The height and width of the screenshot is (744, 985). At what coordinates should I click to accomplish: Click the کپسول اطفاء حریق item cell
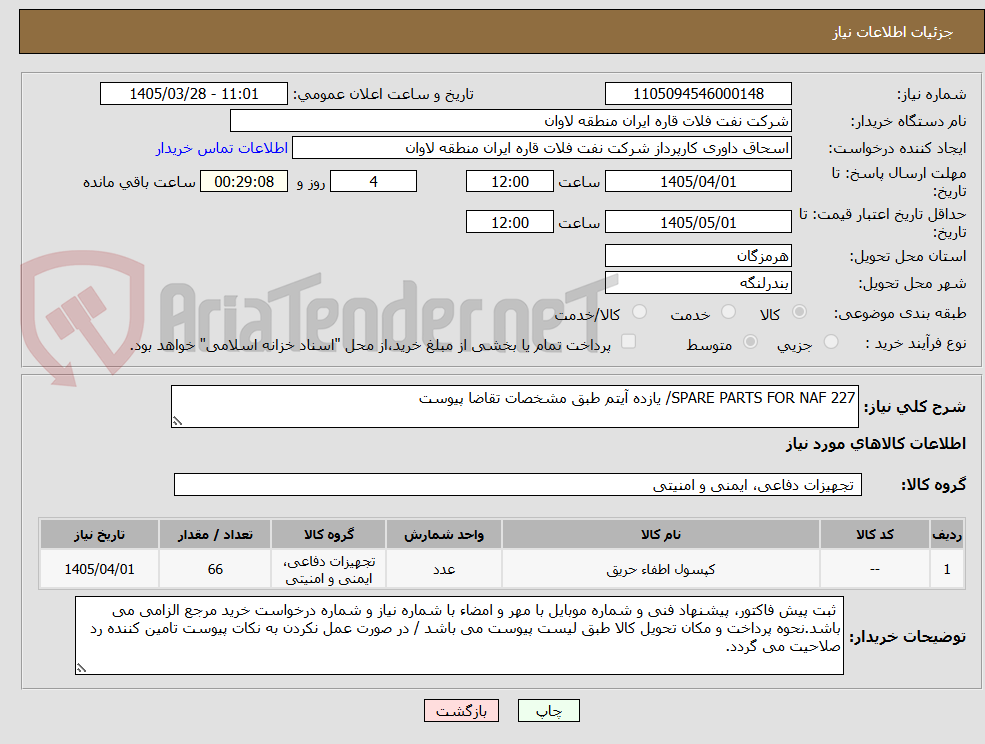click(x=660, y=569)
